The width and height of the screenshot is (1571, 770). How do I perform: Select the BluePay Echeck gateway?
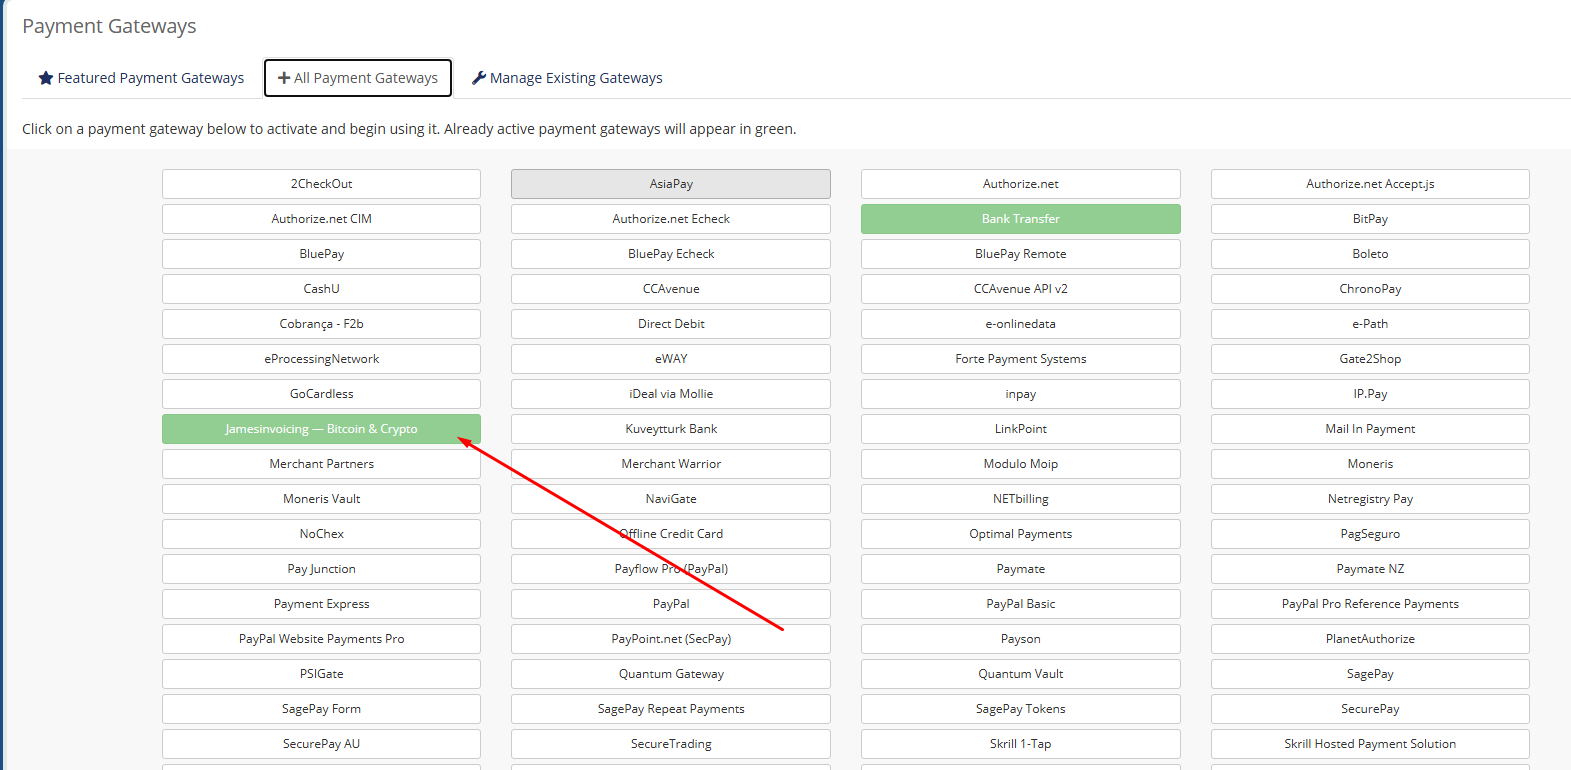click(671, 254)
